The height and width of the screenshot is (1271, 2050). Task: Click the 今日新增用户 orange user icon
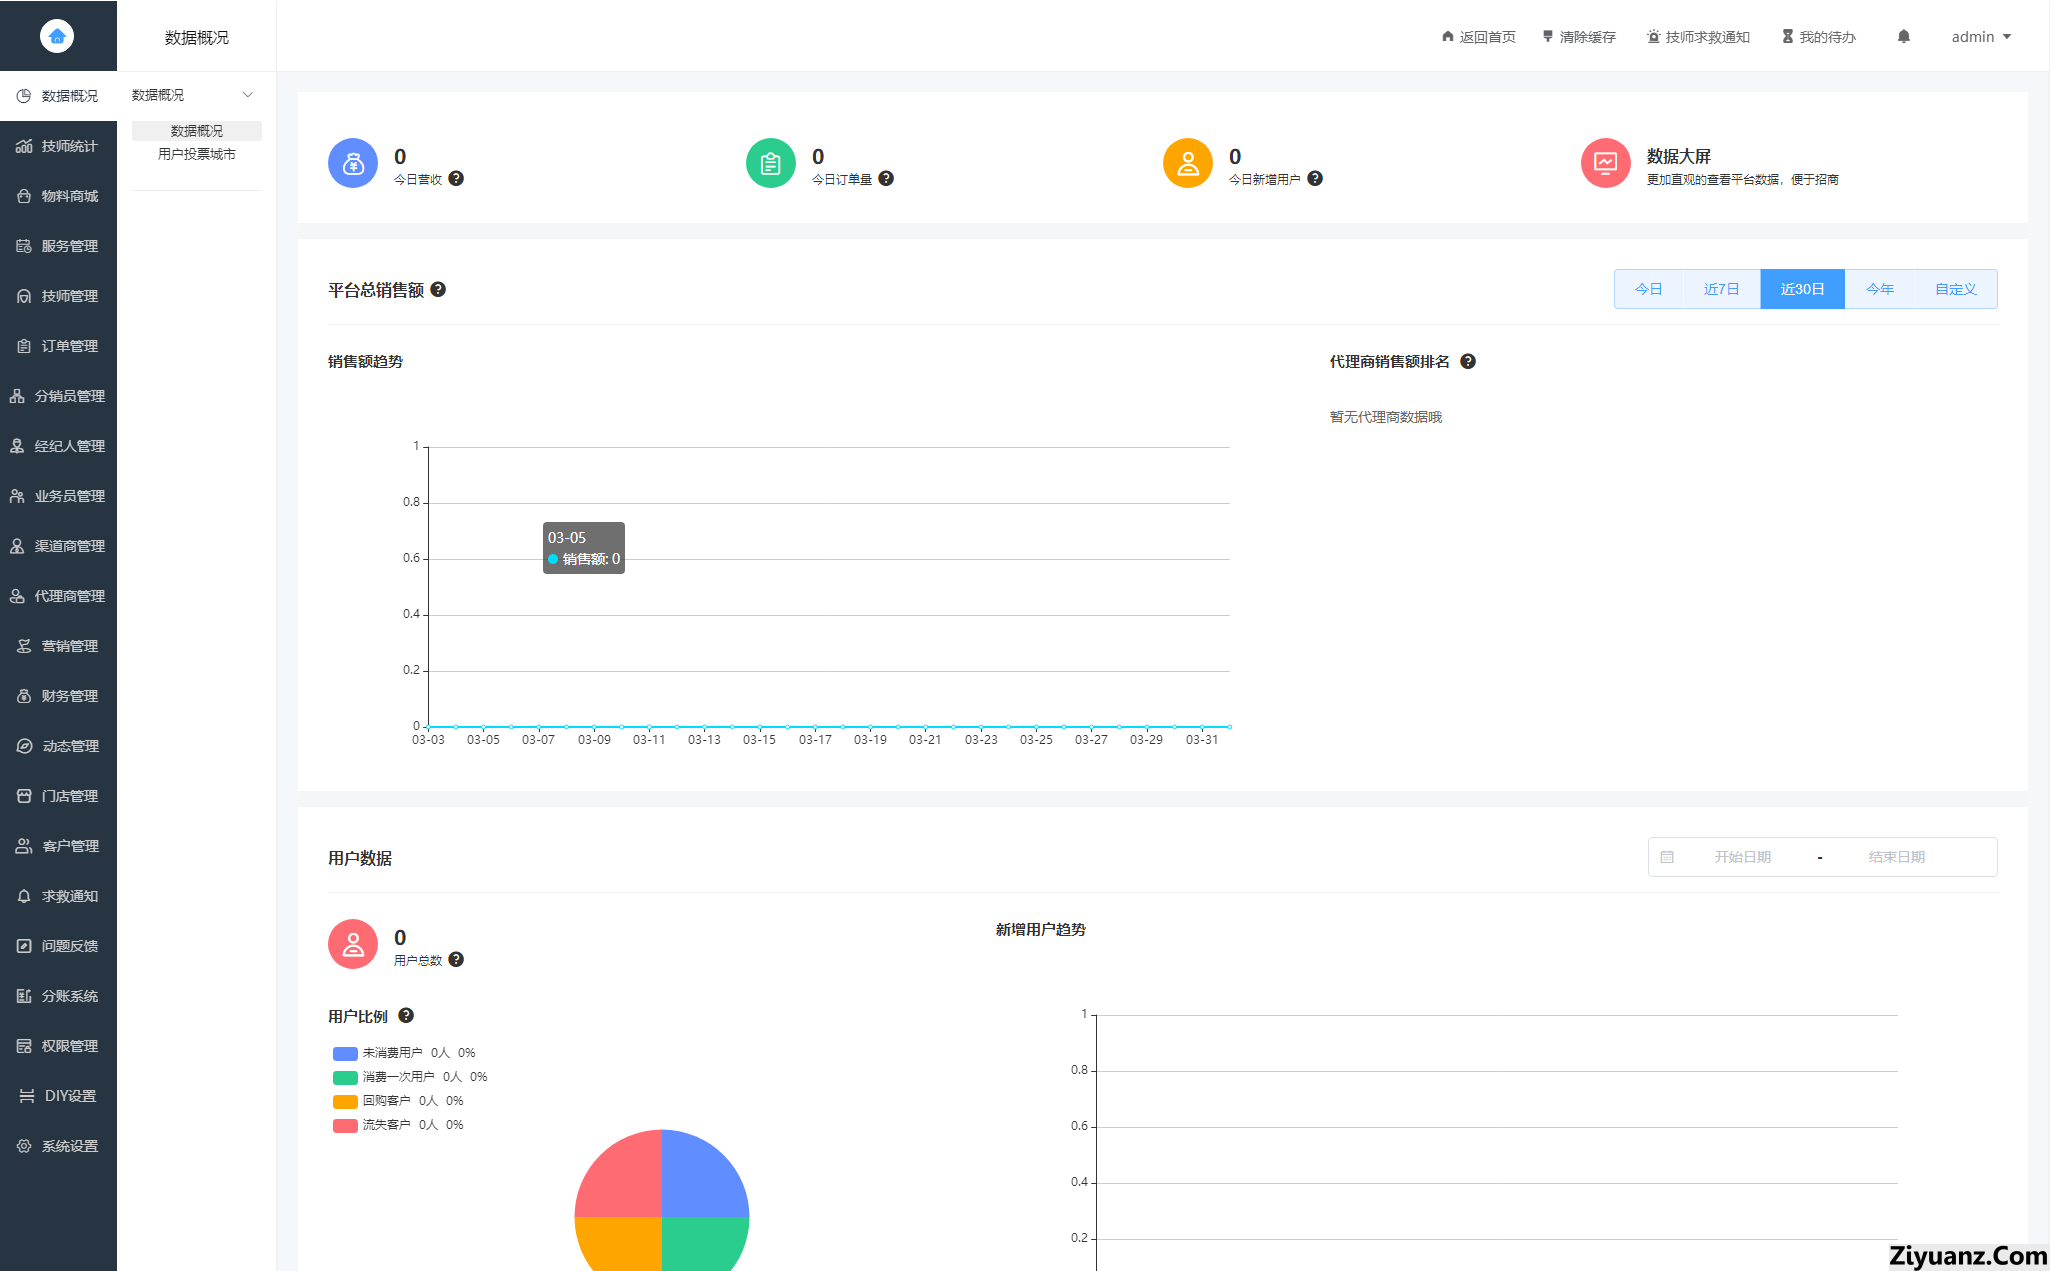point(1187,163)
